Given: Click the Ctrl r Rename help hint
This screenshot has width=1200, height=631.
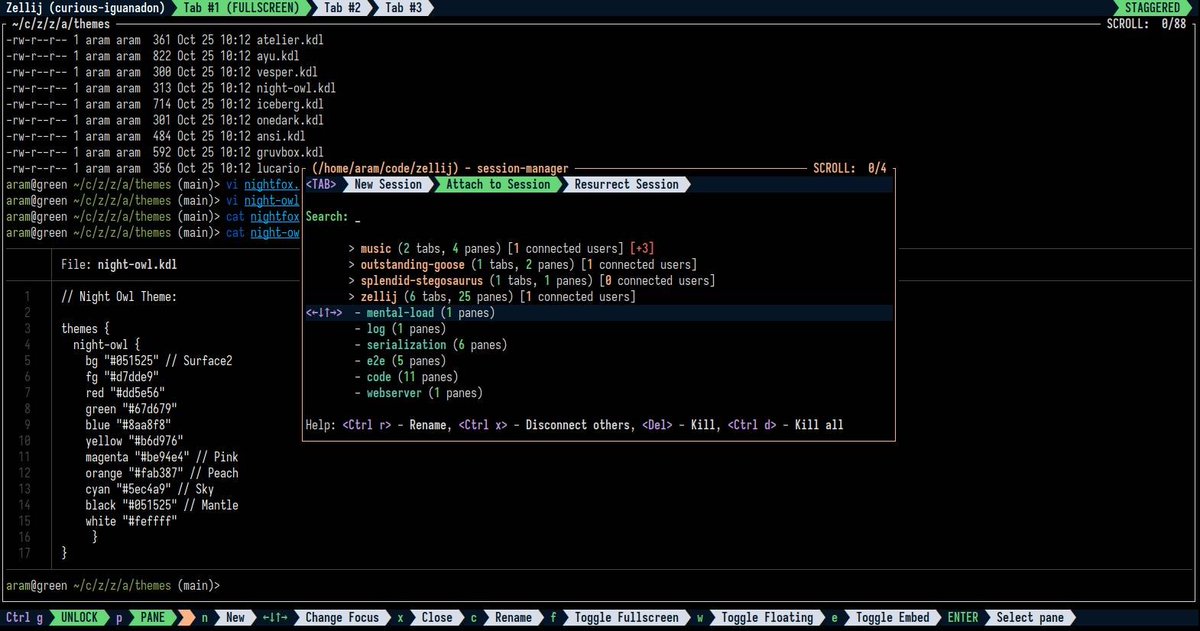Looking at the screenshot, I should point(396,425).
